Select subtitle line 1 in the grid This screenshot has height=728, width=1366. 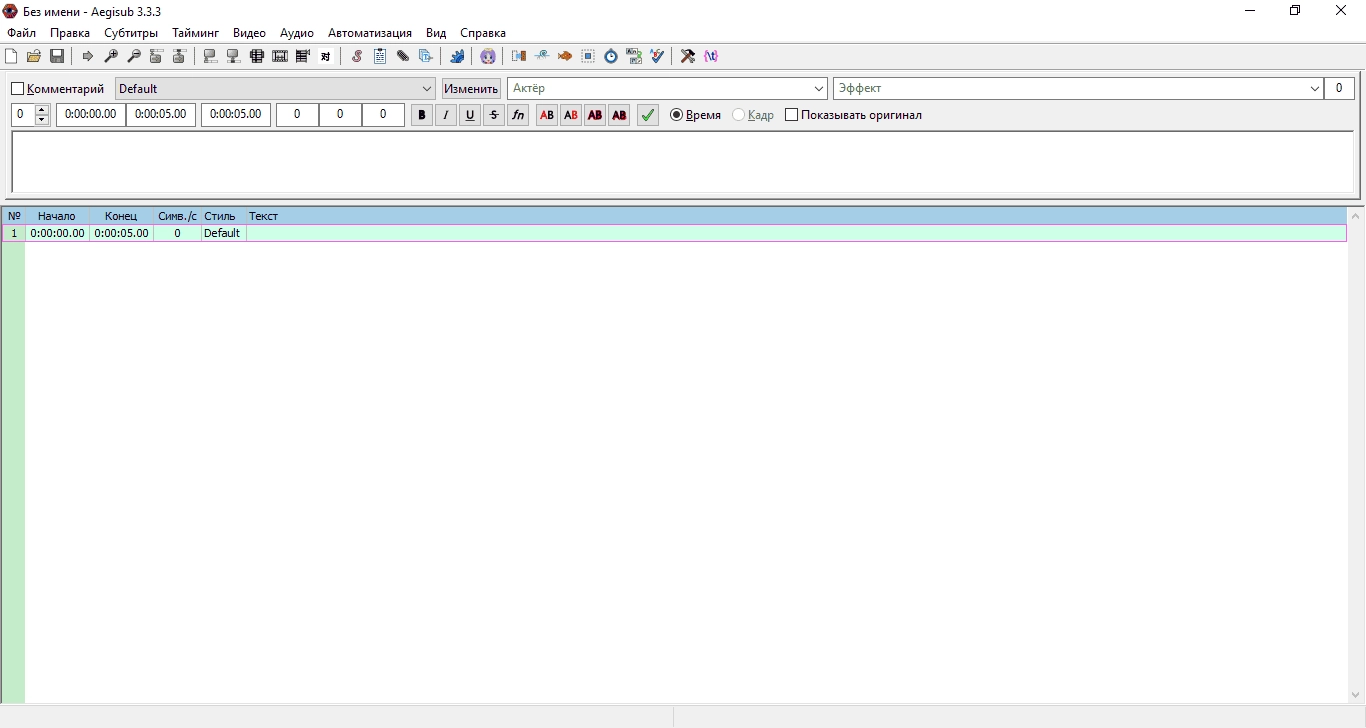[674, 233]
